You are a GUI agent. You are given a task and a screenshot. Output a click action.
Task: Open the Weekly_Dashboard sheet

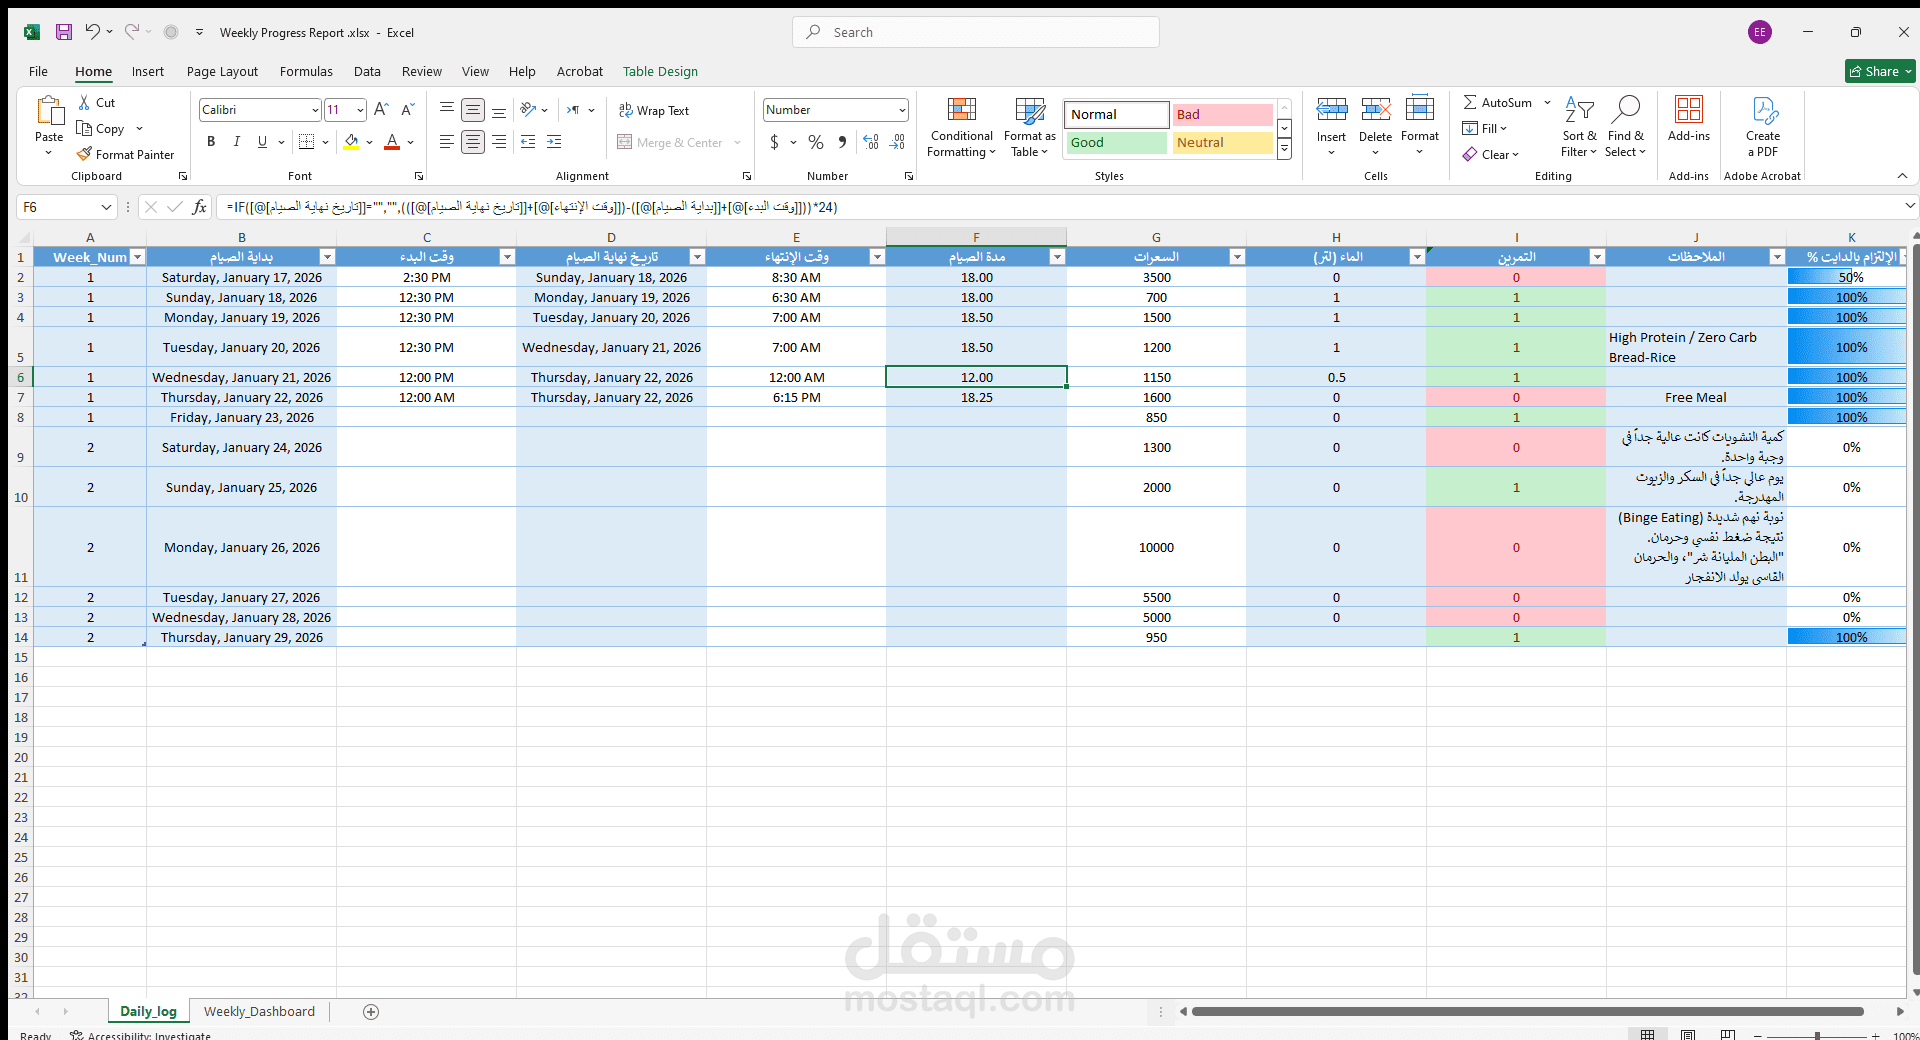258,1011
